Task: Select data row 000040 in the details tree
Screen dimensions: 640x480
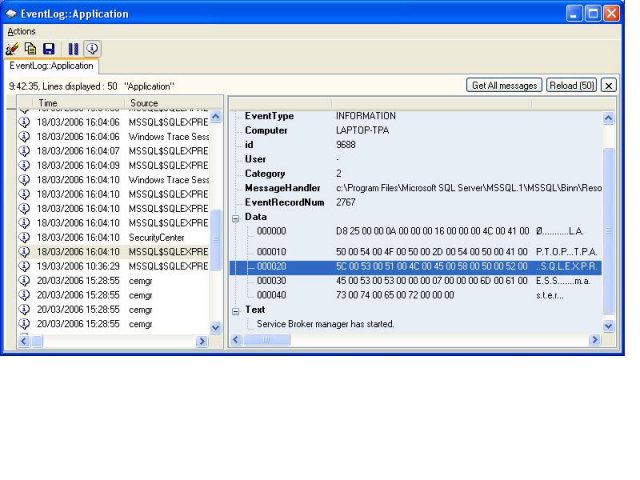Action: tap(416, 295)
